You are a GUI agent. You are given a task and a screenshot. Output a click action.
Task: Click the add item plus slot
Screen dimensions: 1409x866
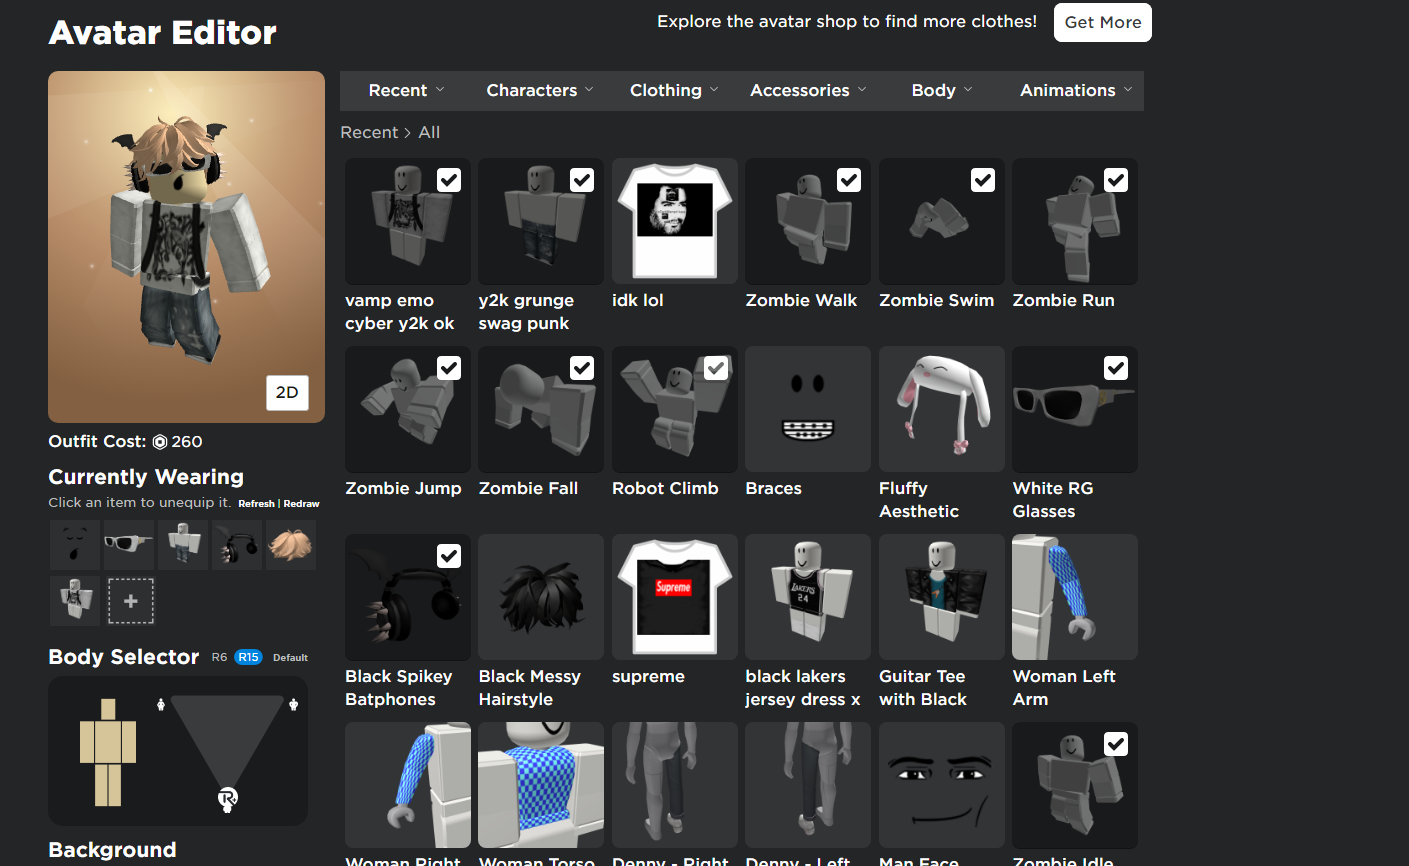[x=130, y=601]
